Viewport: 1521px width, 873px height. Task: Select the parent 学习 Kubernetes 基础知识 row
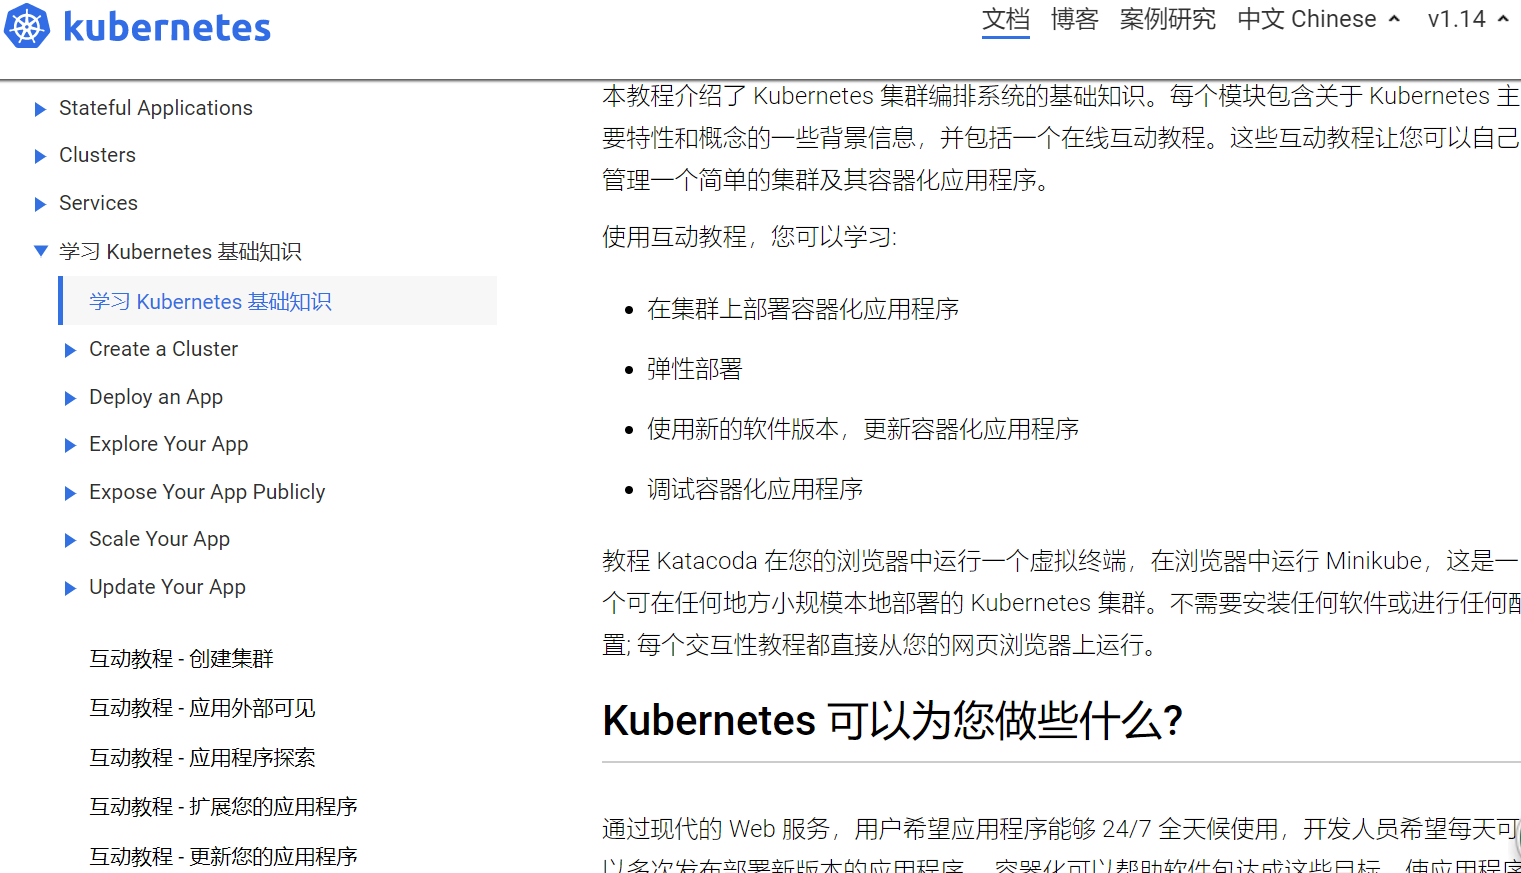[180, 251]
